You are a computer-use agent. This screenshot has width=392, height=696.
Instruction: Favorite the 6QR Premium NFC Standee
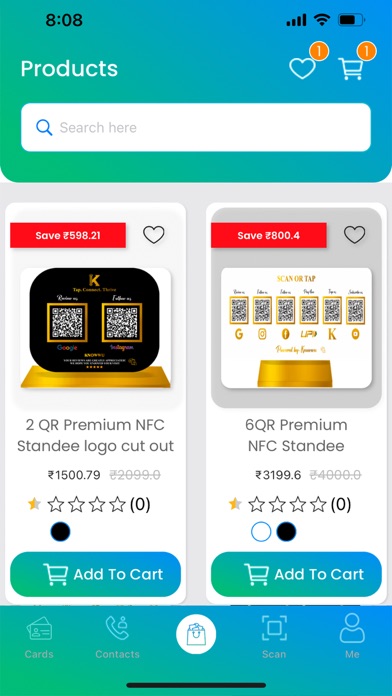coord(355,234)
